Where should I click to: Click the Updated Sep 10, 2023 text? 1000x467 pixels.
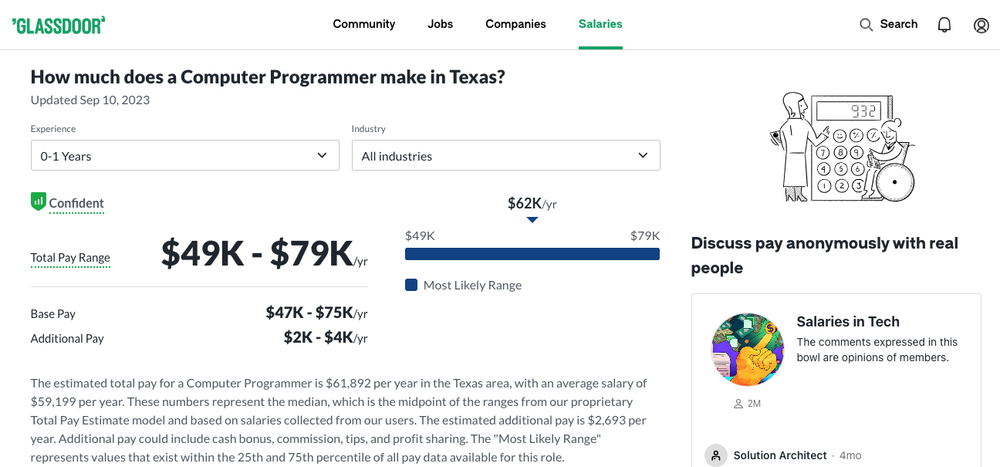90,100
